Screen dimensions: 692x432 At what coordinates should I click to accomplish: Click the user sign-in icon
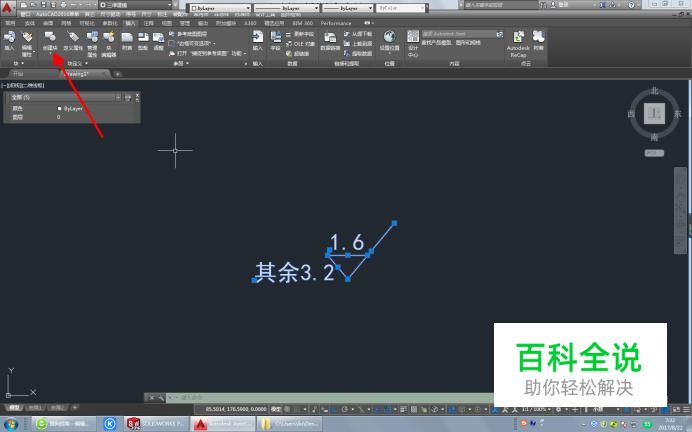pyautogui.click(x=553, y=5)
